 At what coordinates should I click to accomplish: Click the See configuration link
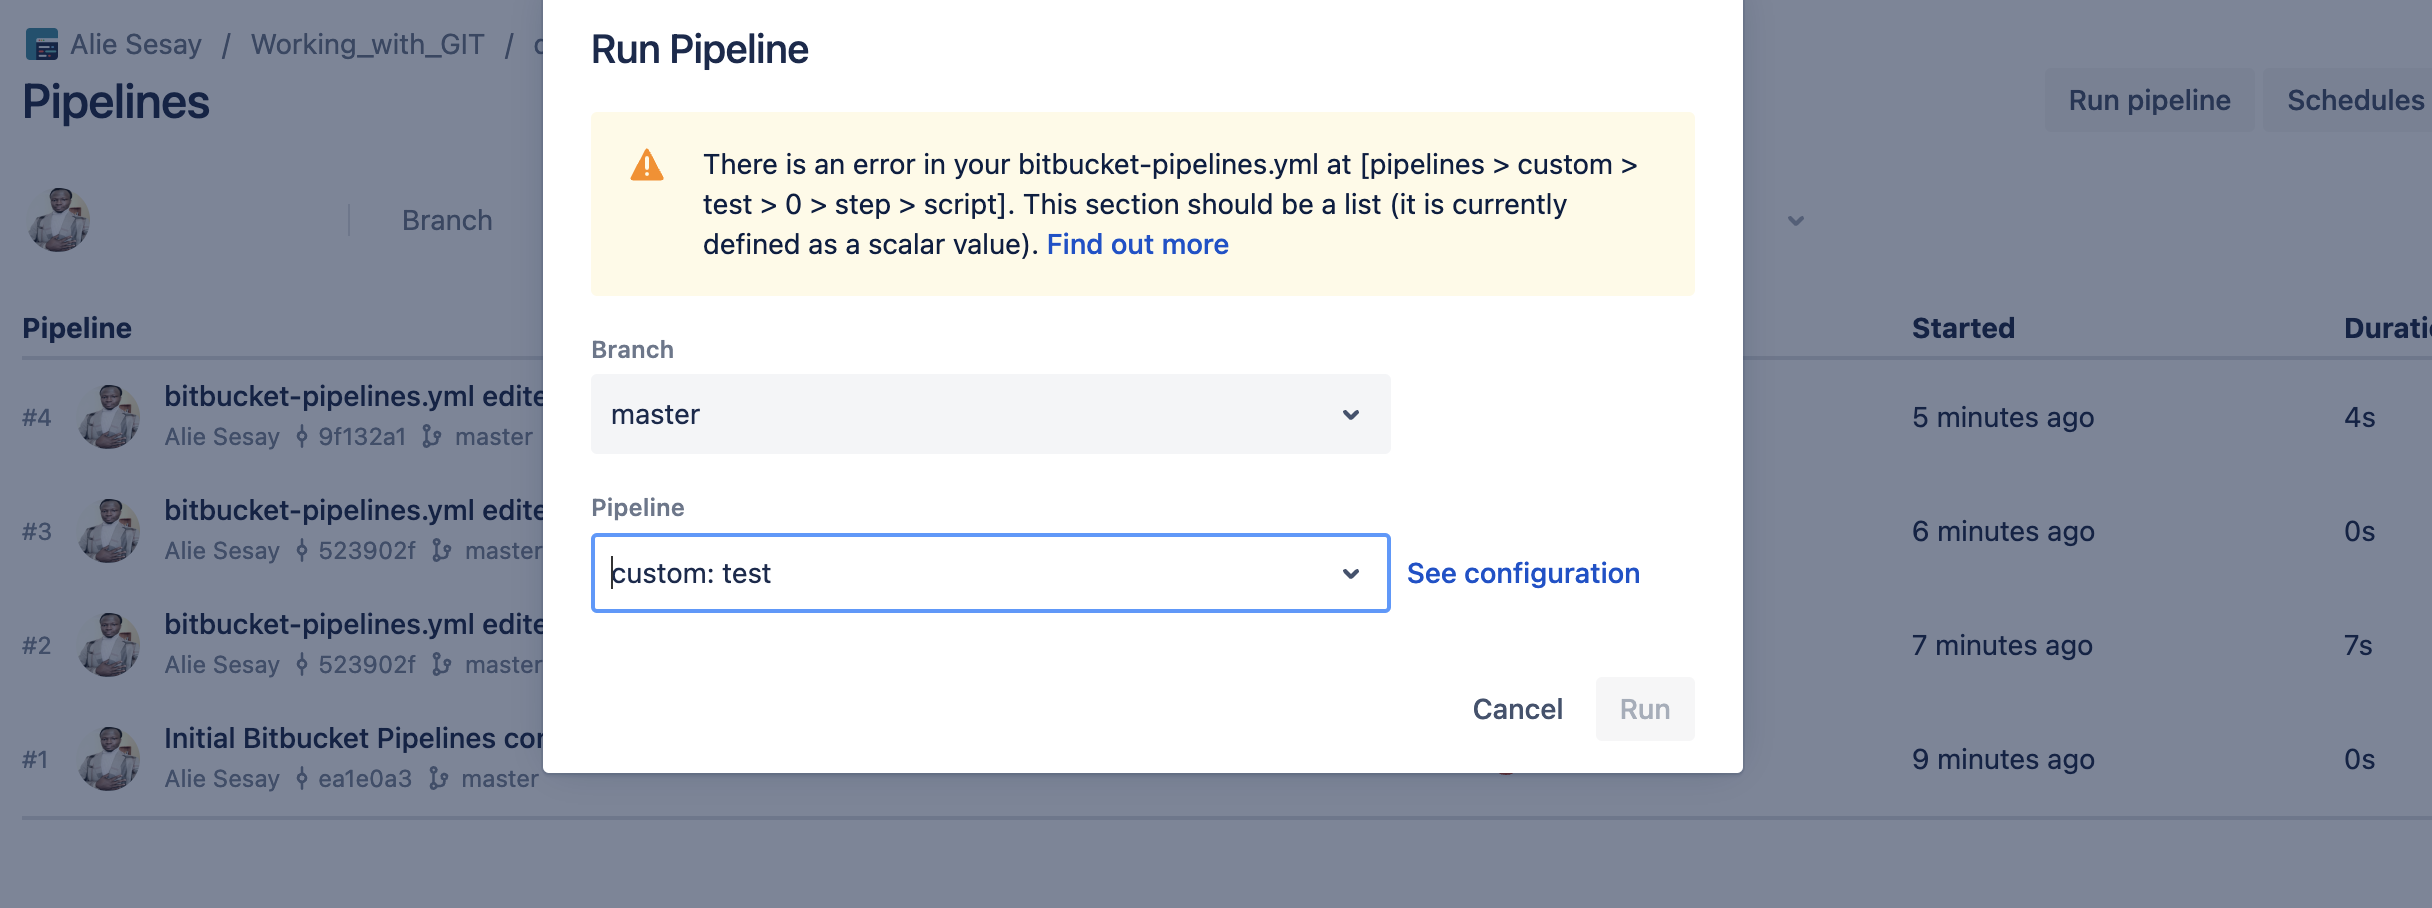click(1522, 573)
